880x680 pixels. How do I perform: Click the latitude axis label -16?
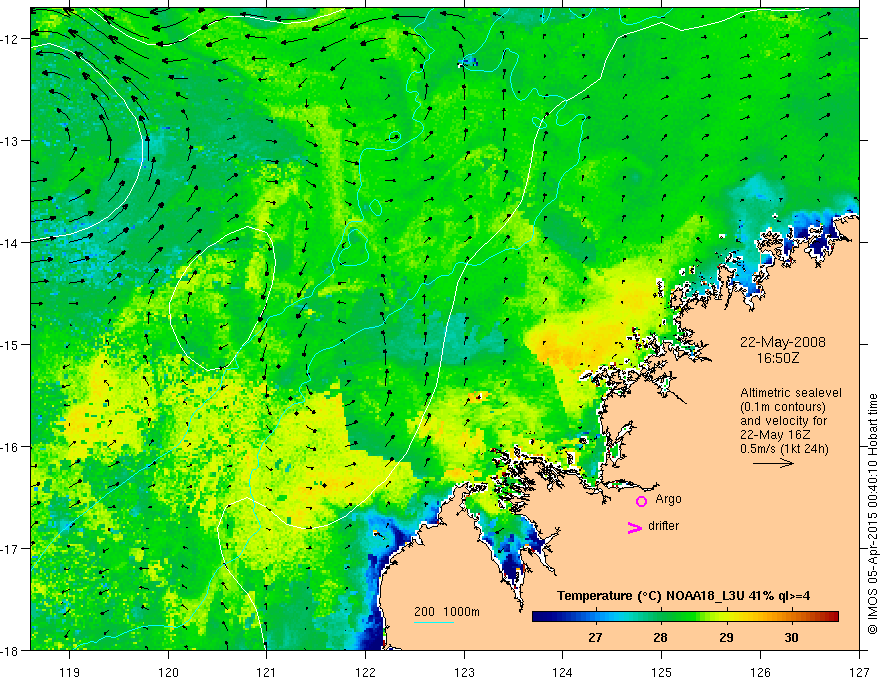point(10,447)
